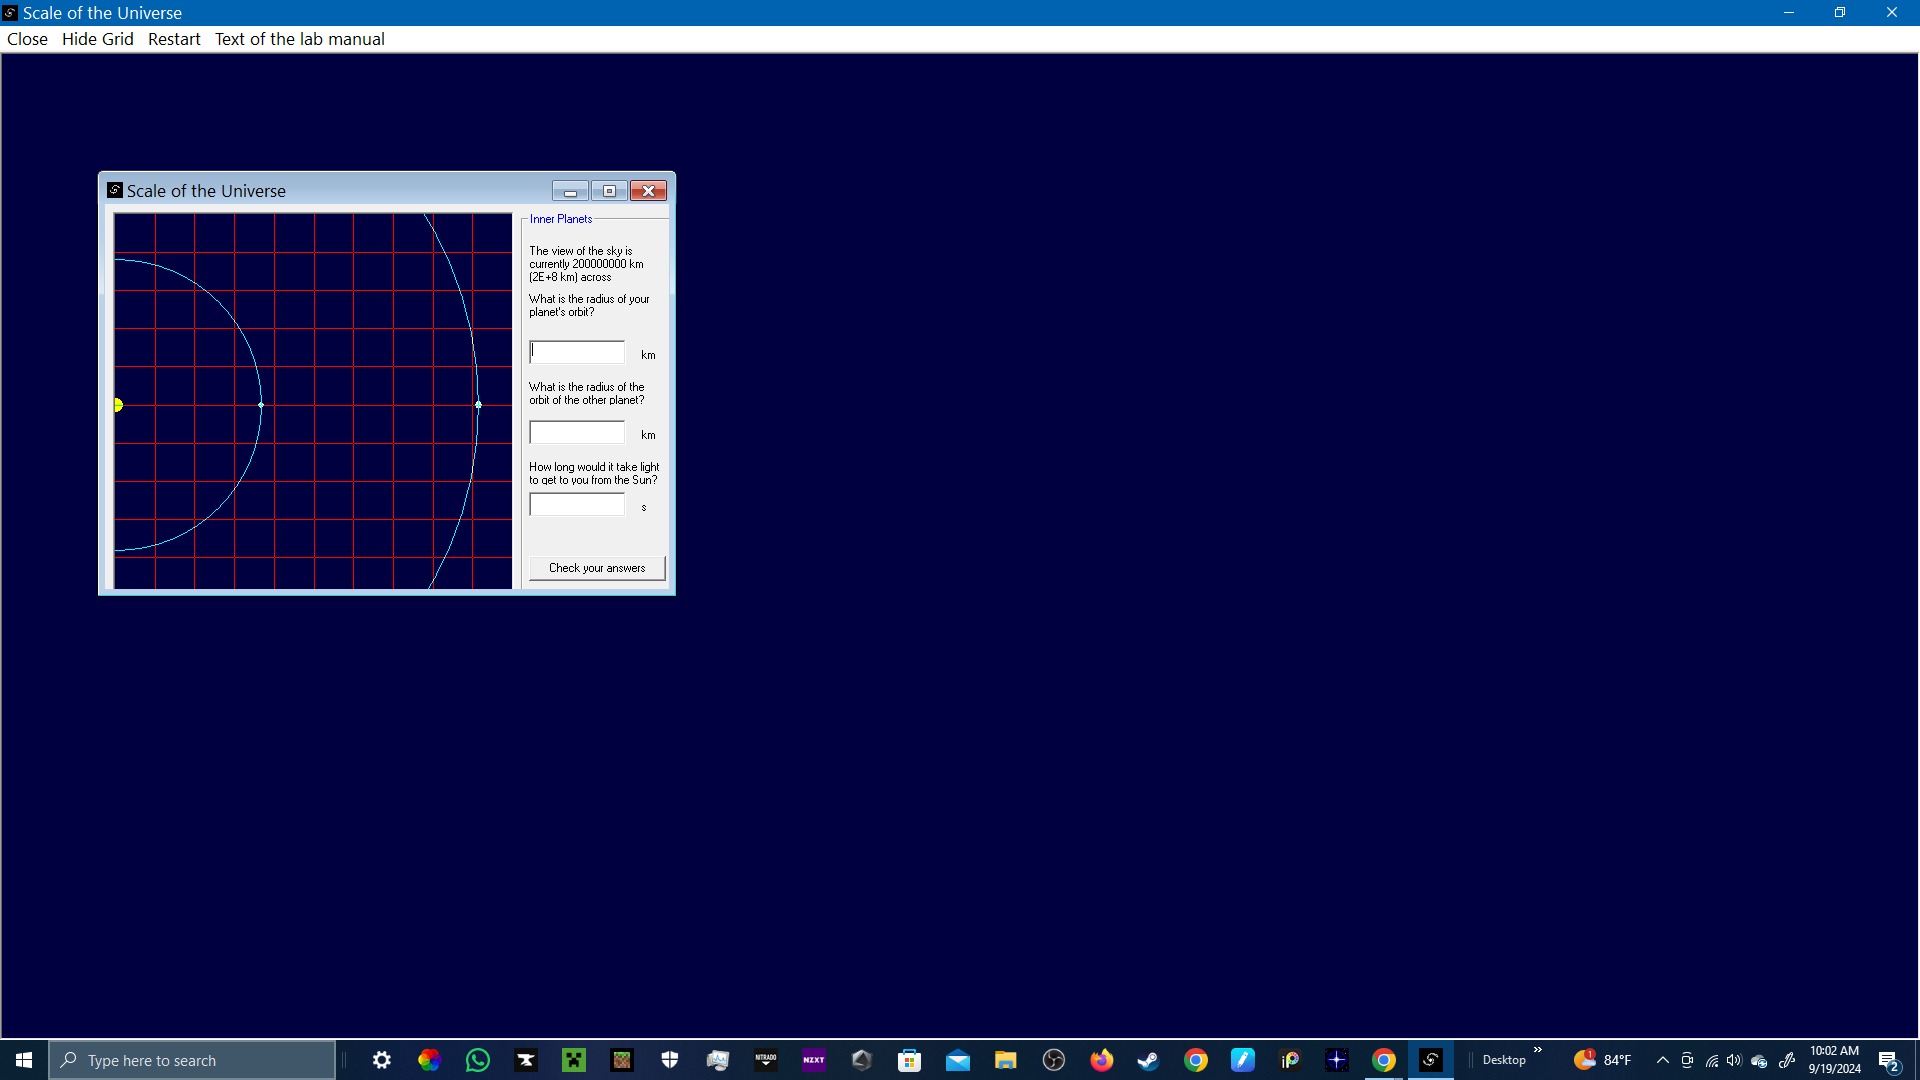Open the clock and date flyout
The image size is (1920, 1080).
click(x=1835, y=1060)
